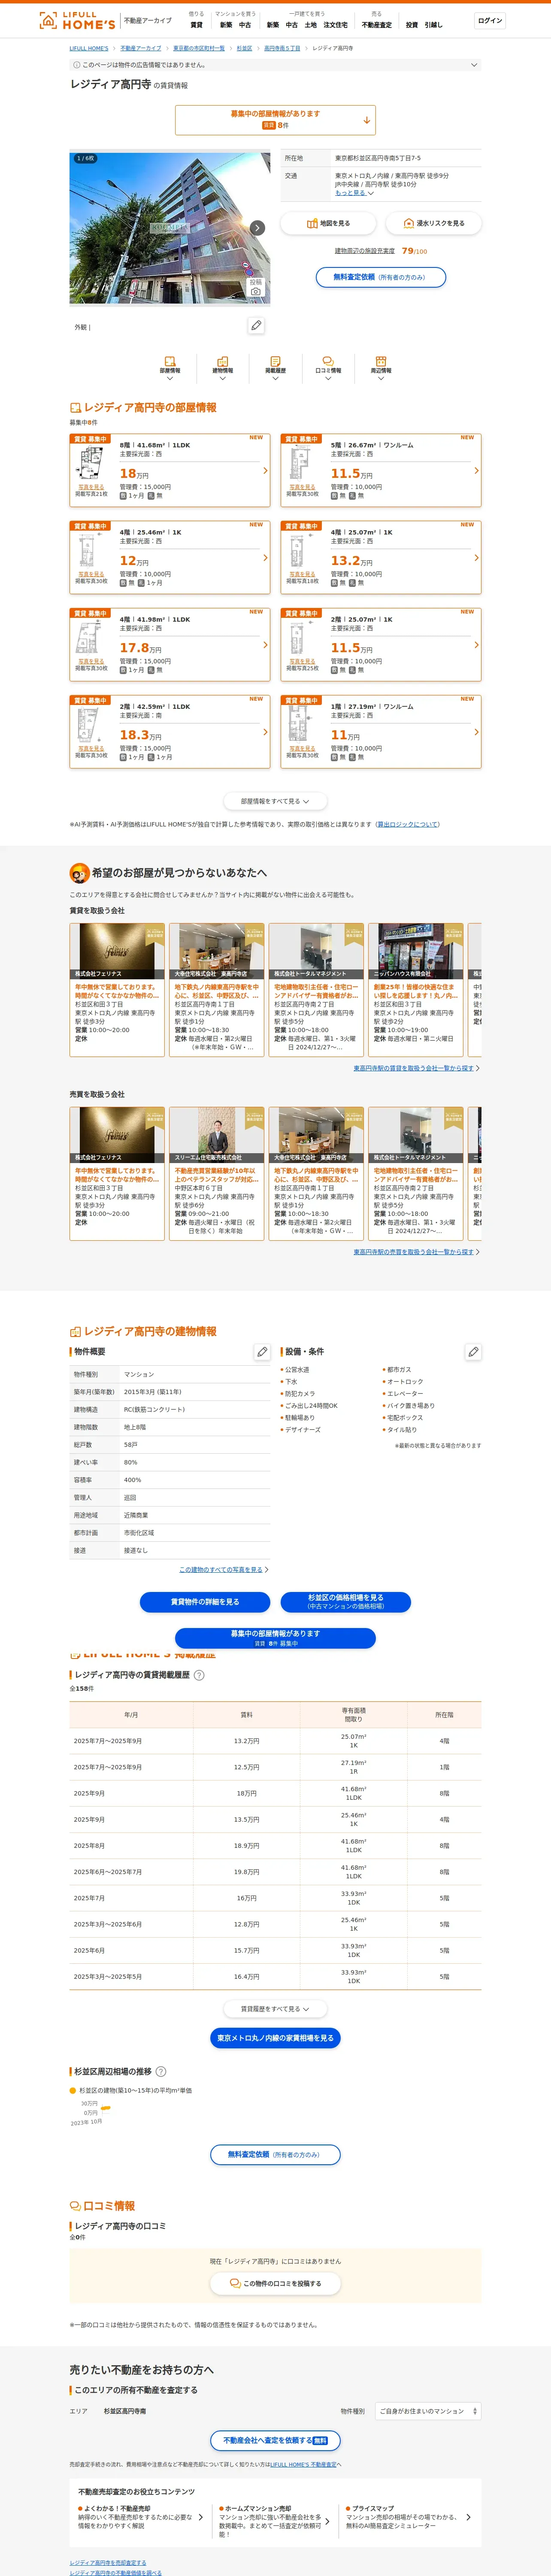Open 高円寺南５丁目 breadcrumb link

[x=282, y=48]
